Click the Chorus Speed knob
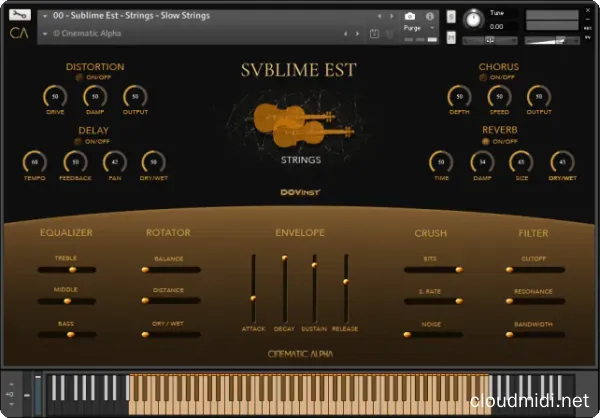 499,96
